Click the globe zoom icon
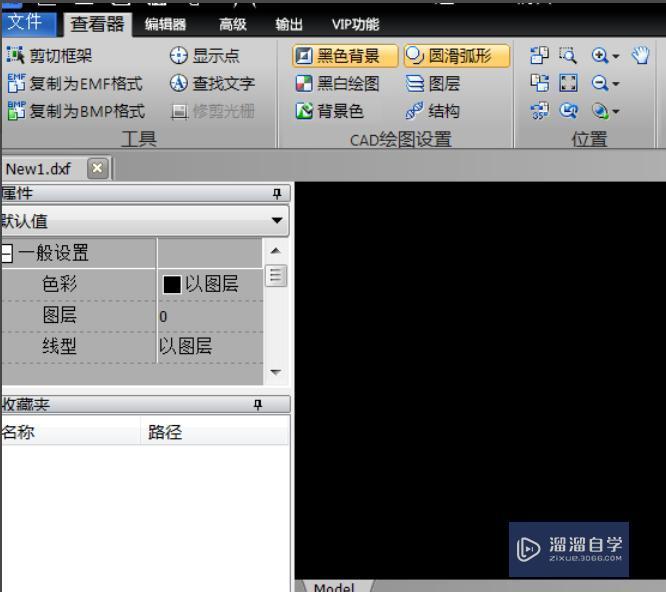This screenshot has height=592, width=666. pos(599,111)
